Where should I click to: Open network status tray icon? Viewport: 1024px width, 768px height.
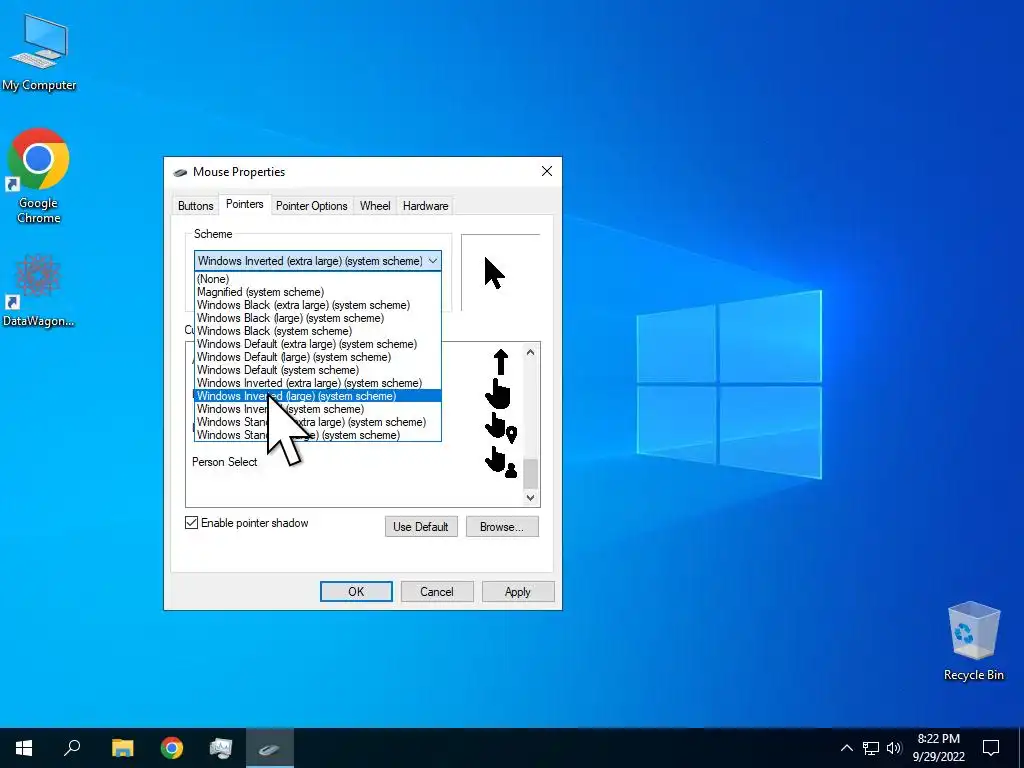pyautogui.click(x=871, y=748)
